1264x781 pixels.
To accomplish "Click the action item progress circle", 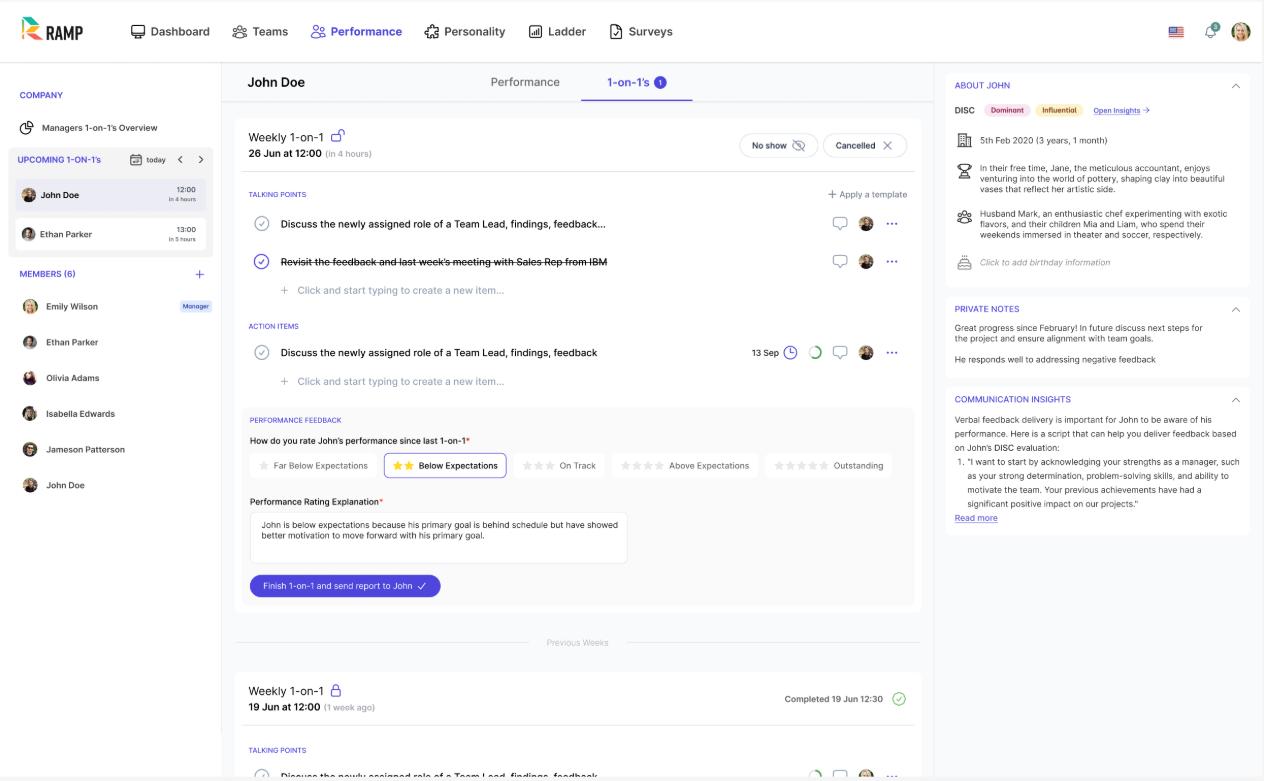I will point(815,353).
